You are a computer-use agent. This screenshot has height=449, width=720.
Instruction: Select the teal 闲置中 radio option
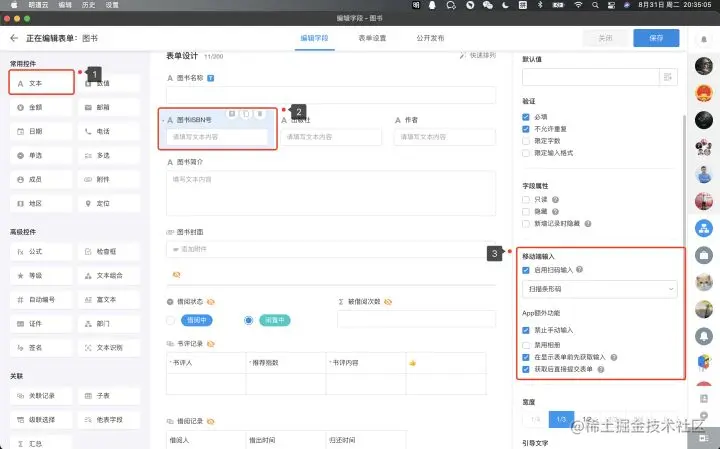tap(248, 320)
